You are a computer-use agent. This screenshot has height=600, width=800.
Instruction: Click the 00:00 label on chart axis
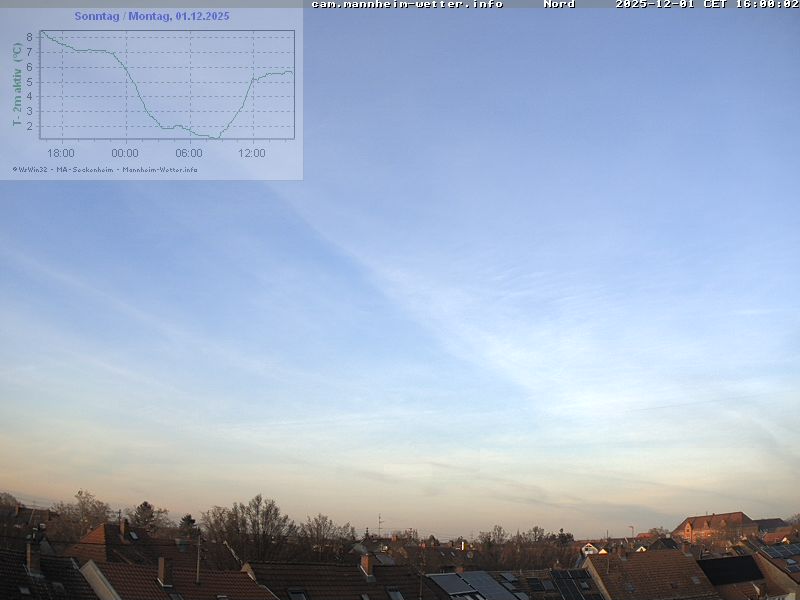pos(125,153)
